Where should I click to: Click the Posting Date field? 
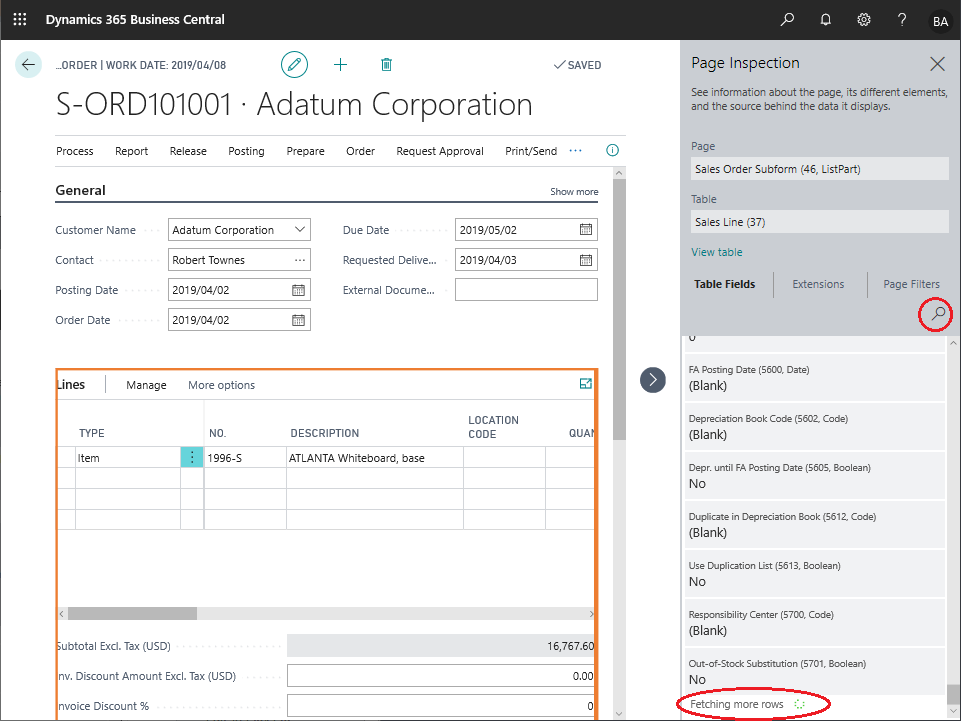click(x=239, y=290)
